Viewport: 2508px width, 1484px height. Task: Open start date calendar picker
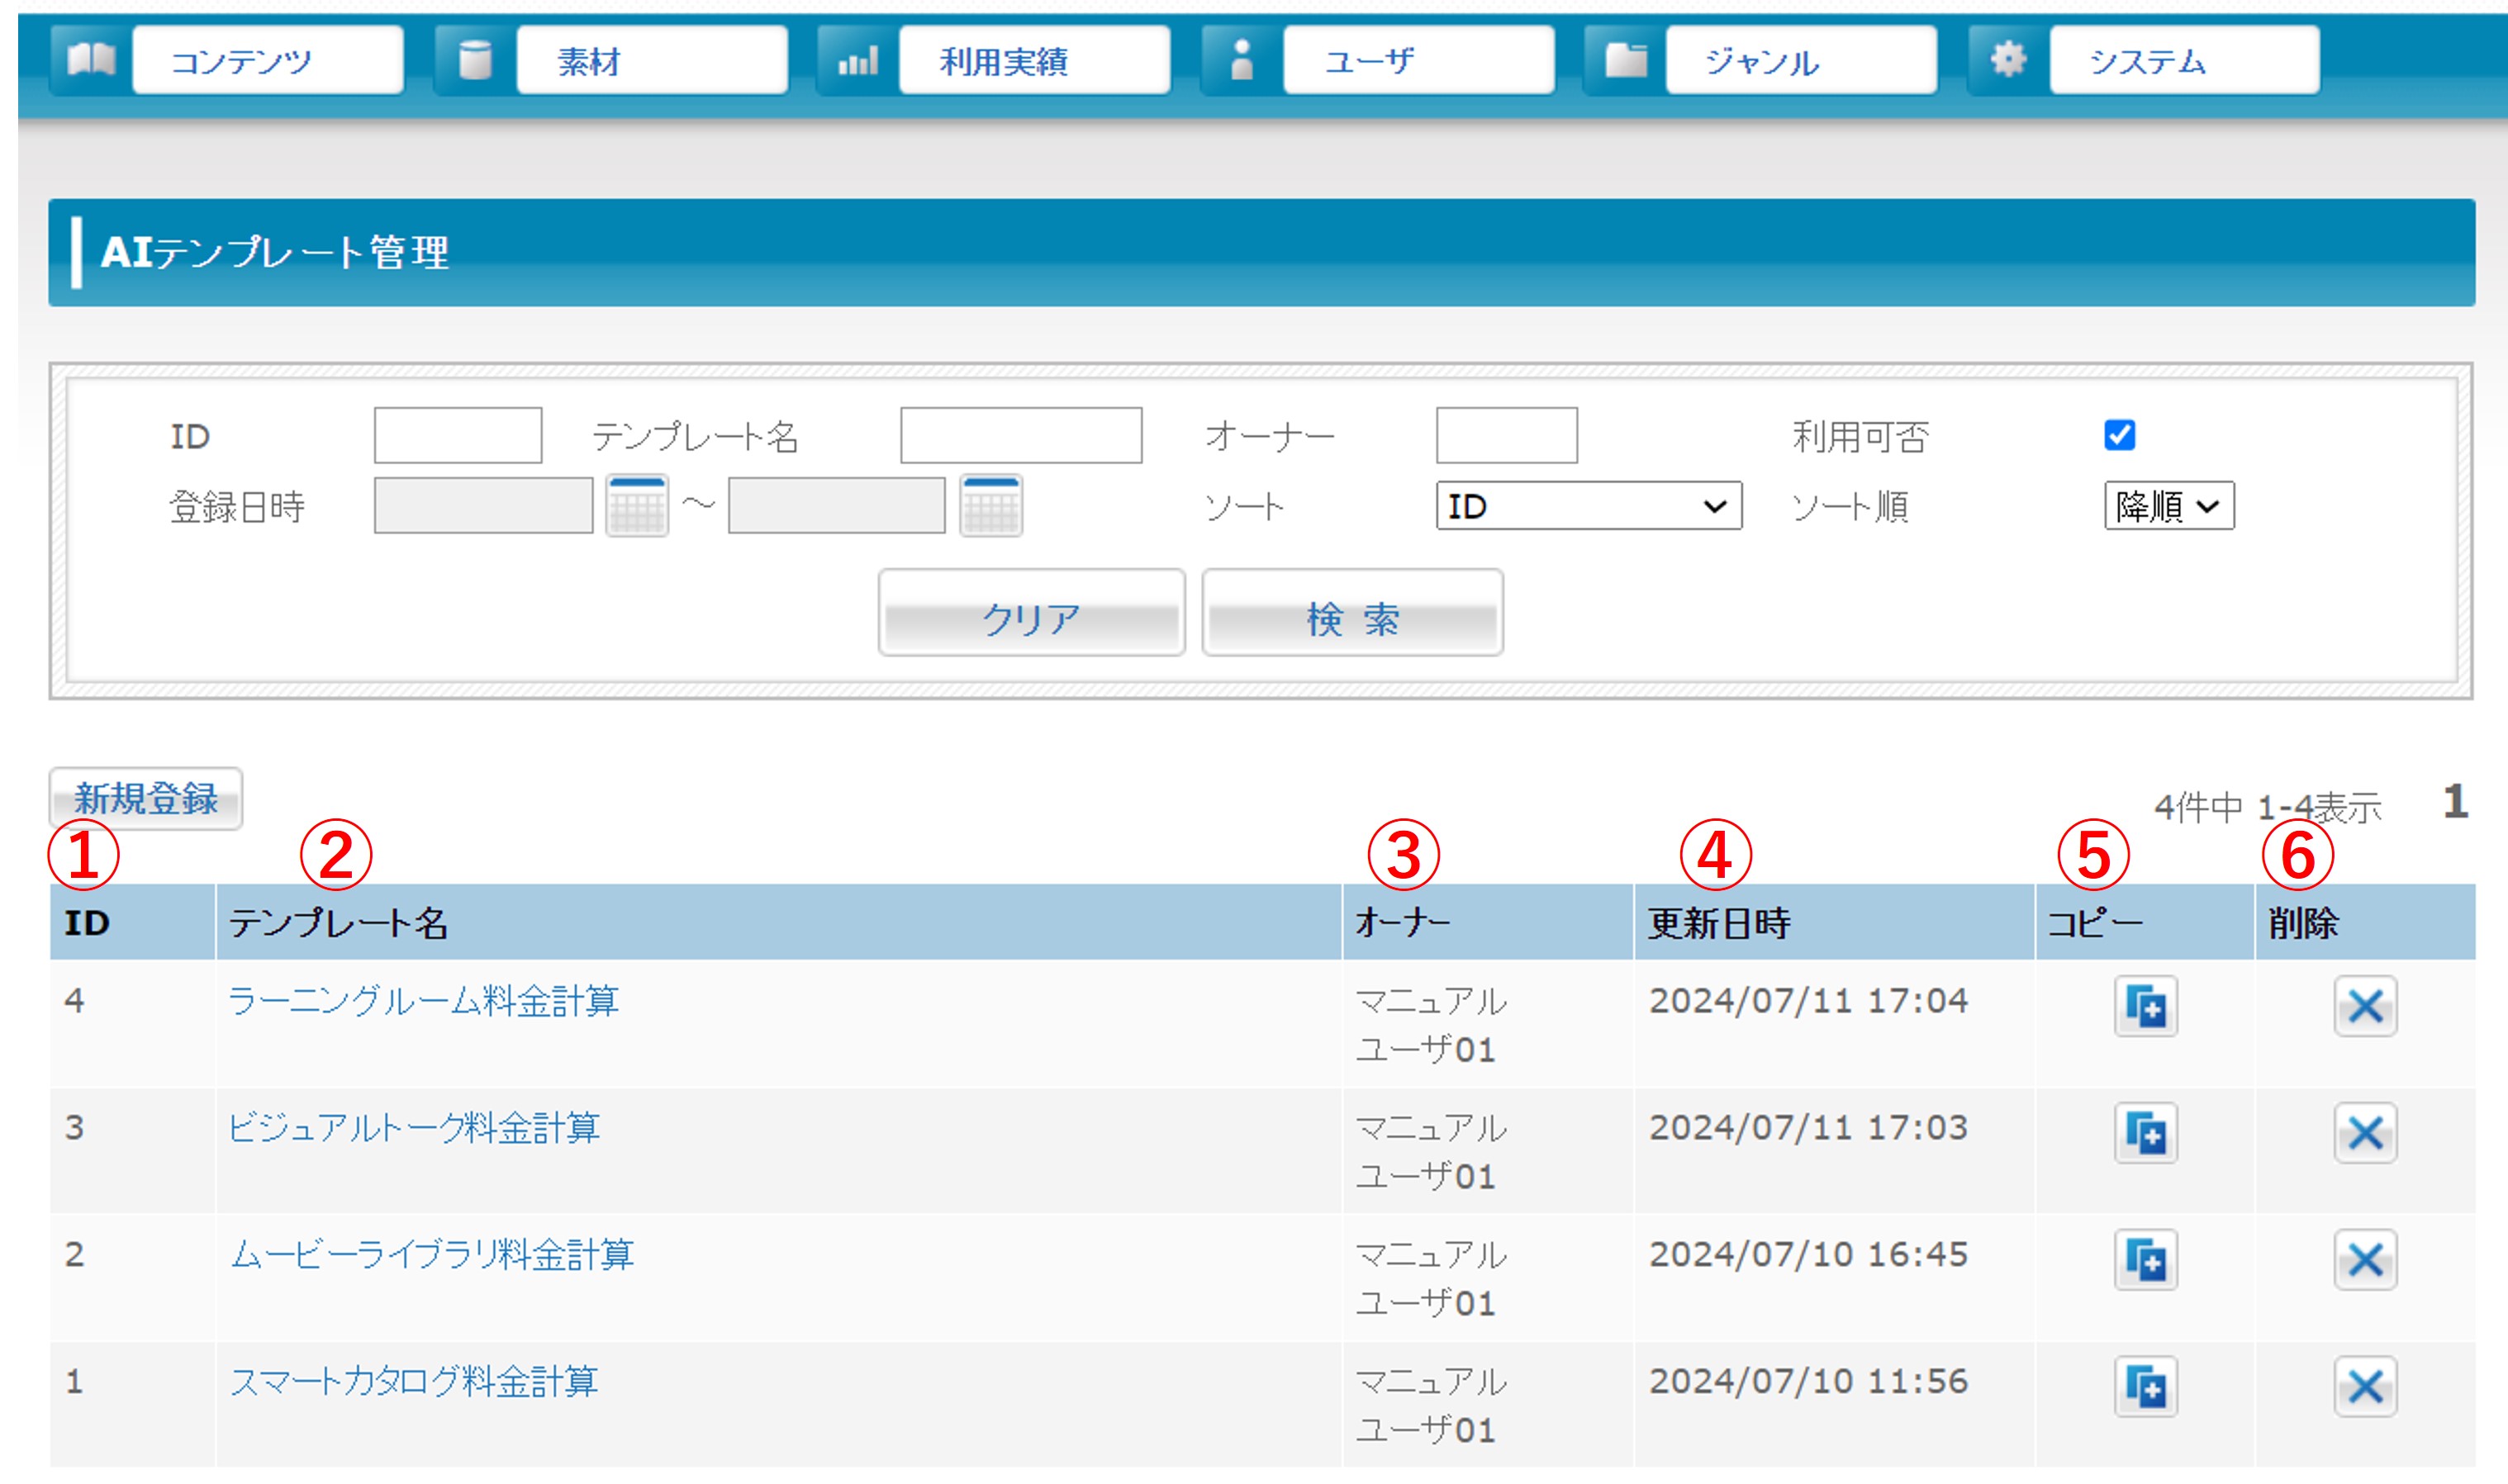pos(637,506)
